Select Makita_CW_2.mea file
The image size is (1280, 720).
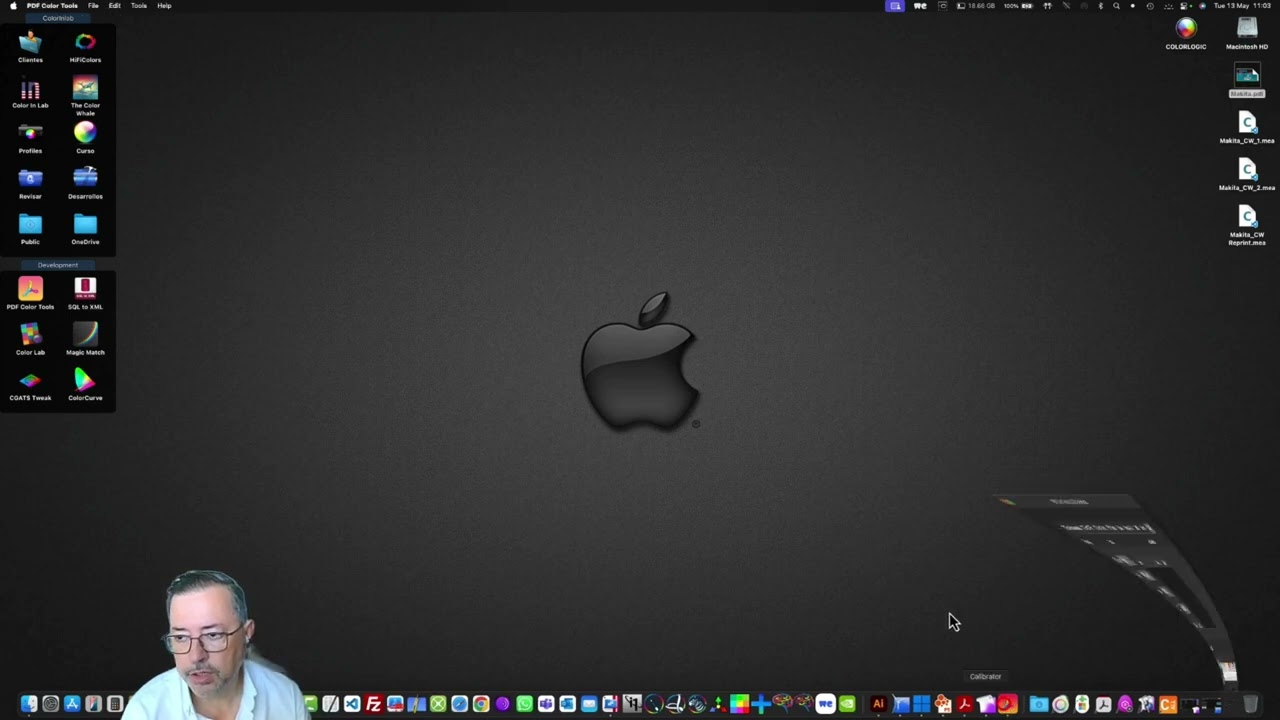(1247, 174)
